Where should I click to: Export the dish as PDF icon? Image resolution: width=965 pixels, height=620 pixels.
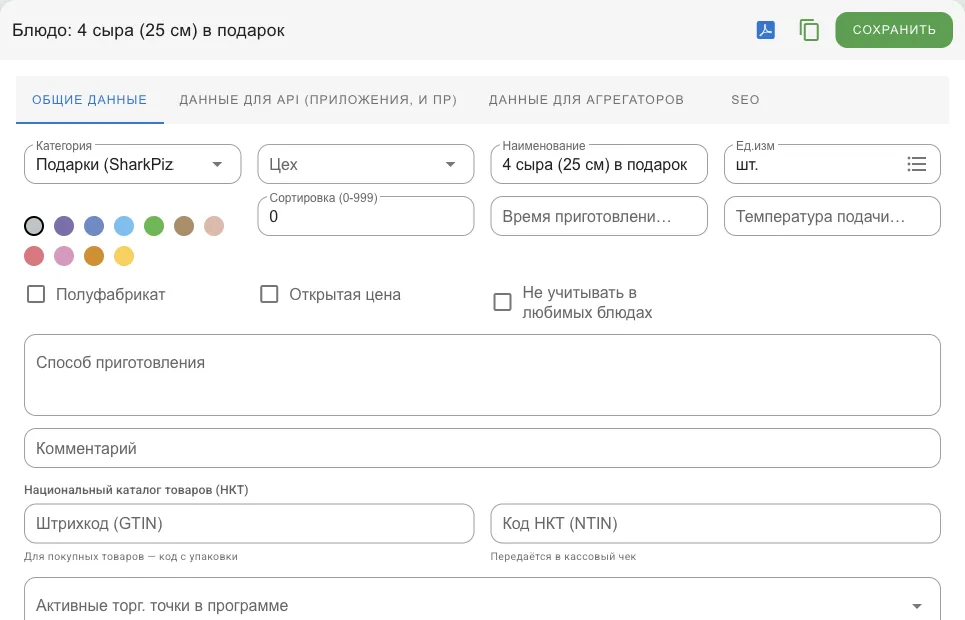766,30
